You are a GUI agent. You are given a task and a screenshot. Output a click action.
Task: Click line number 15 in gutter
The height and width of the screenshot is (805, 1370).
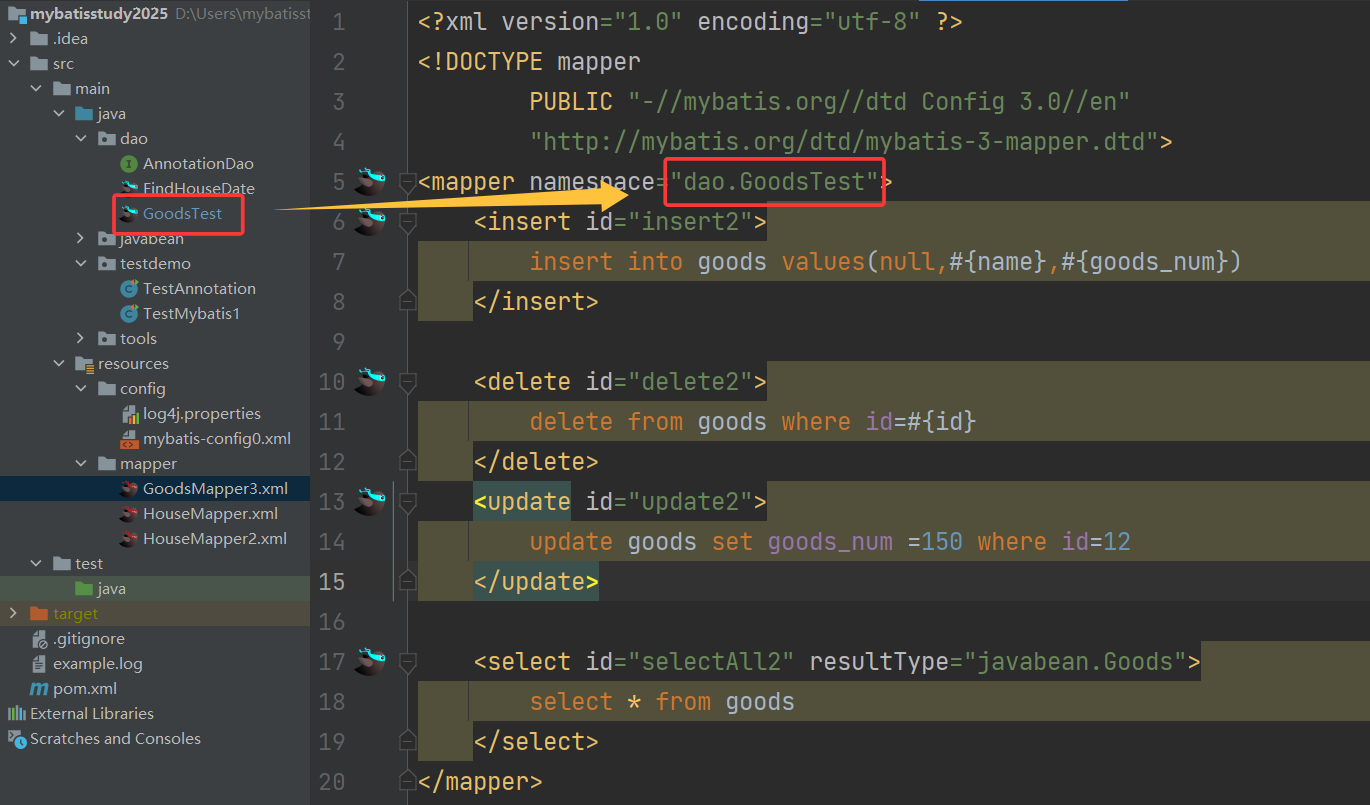[331, 581]
